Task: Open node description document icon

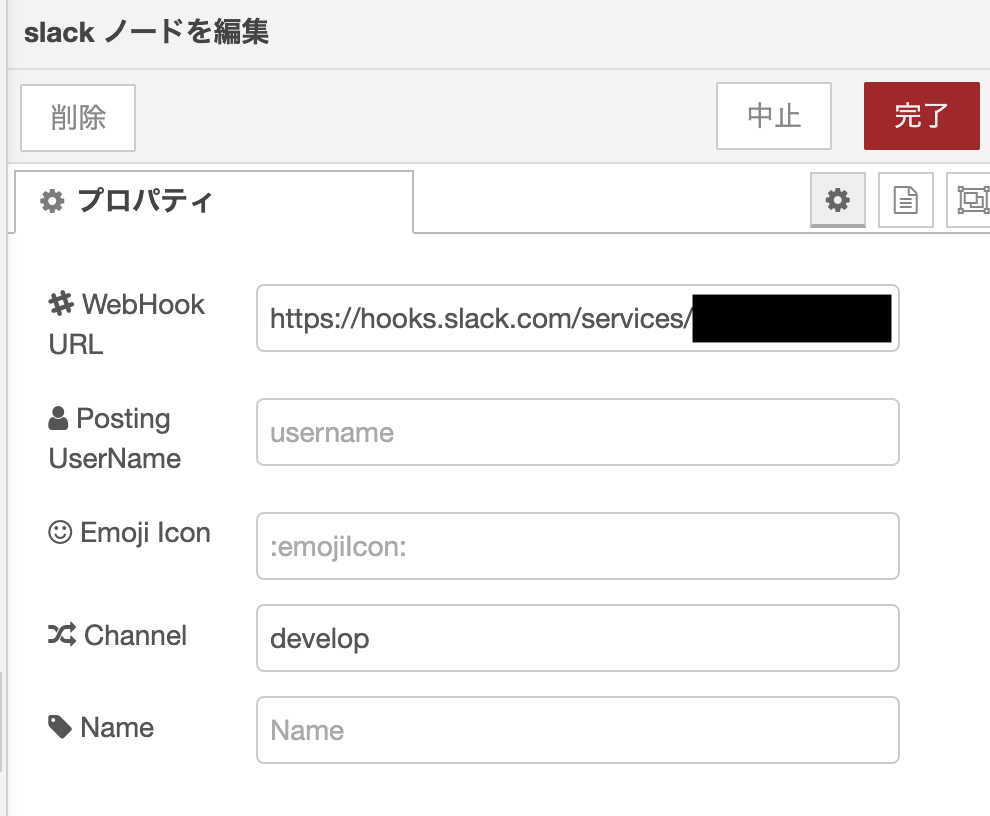Action: 905,200
